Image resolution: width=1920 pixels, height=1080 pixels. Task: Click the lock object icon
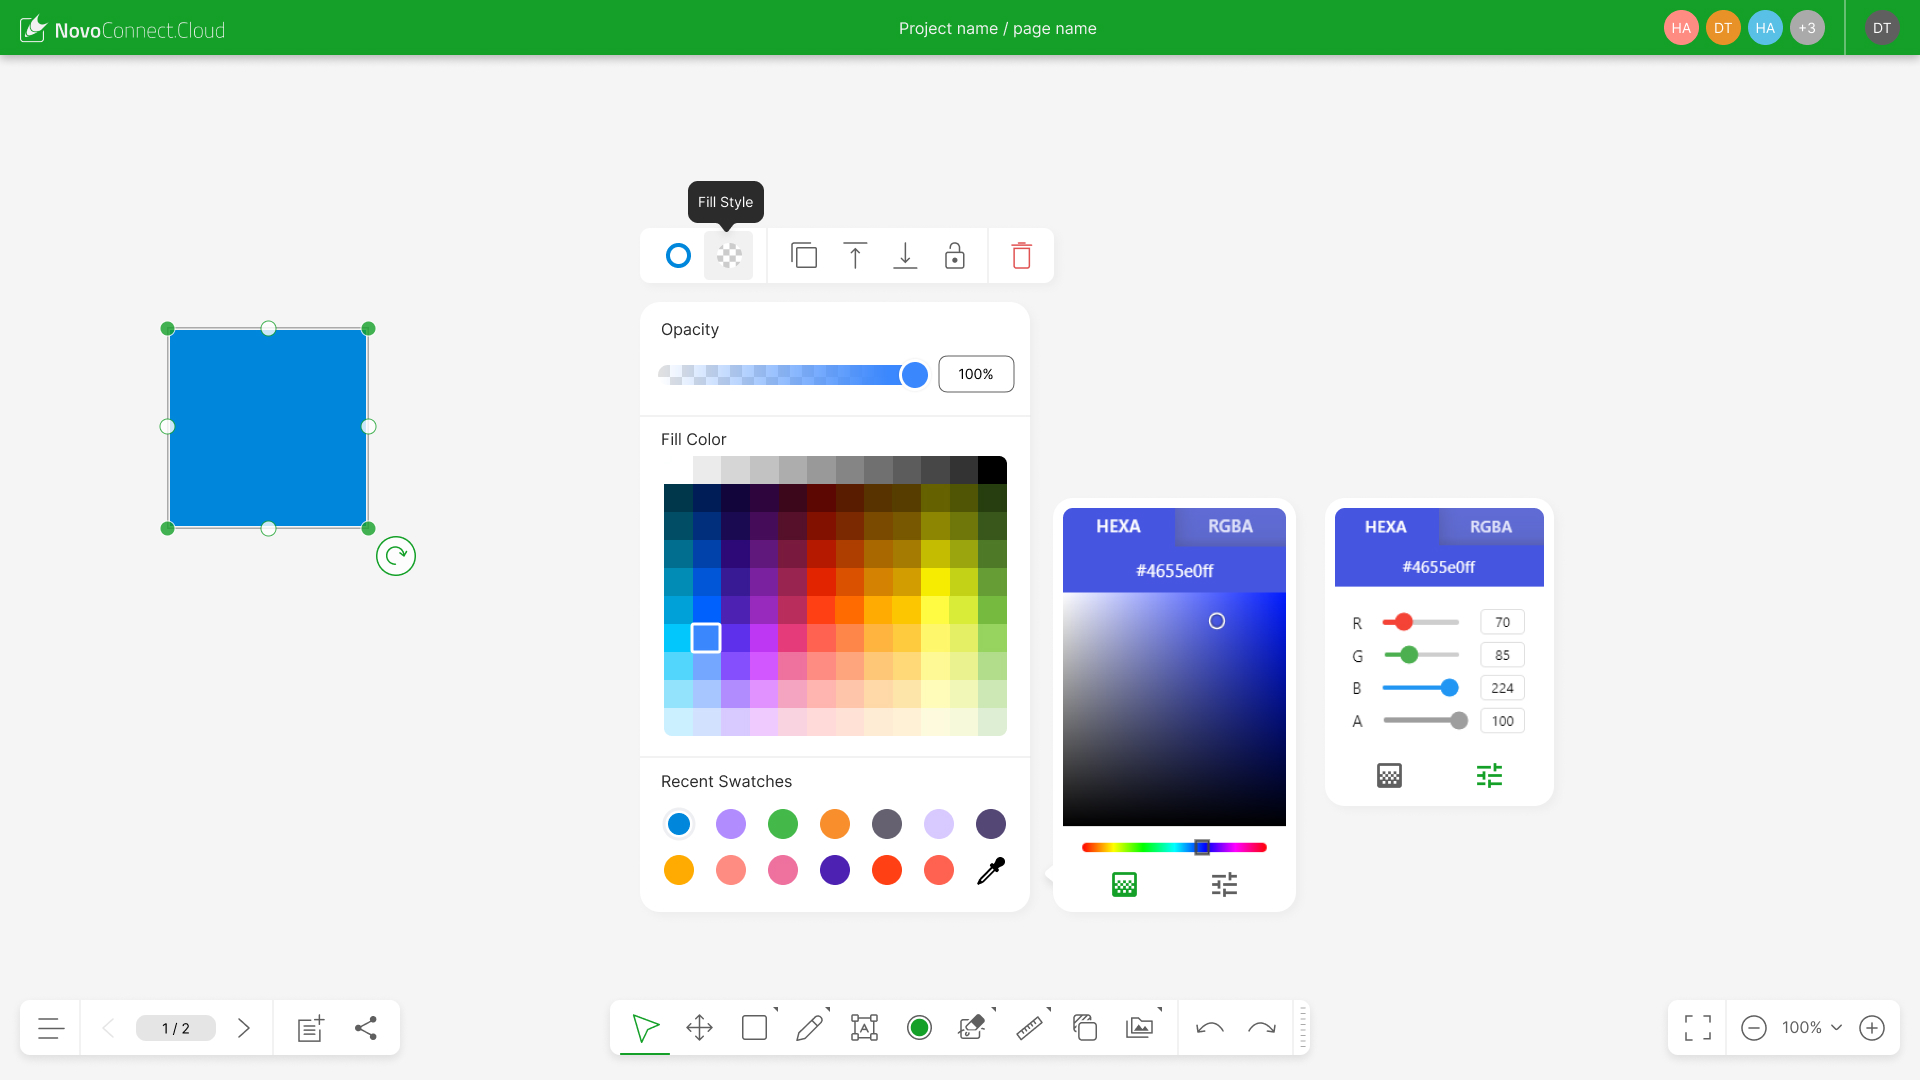coord(954,256)
